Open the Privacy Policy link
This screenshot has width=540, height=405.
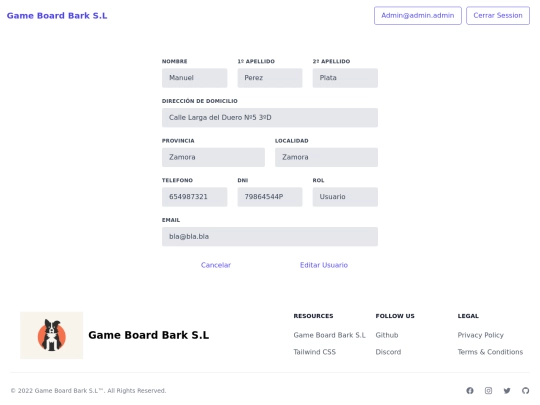[480, 335]
